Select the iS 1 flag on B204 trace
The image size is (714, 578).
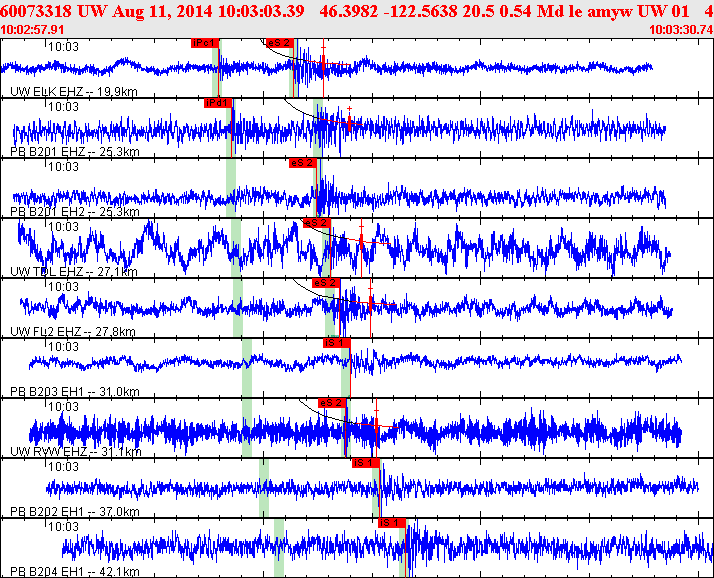pyautogui.click(x=392, y=523)
